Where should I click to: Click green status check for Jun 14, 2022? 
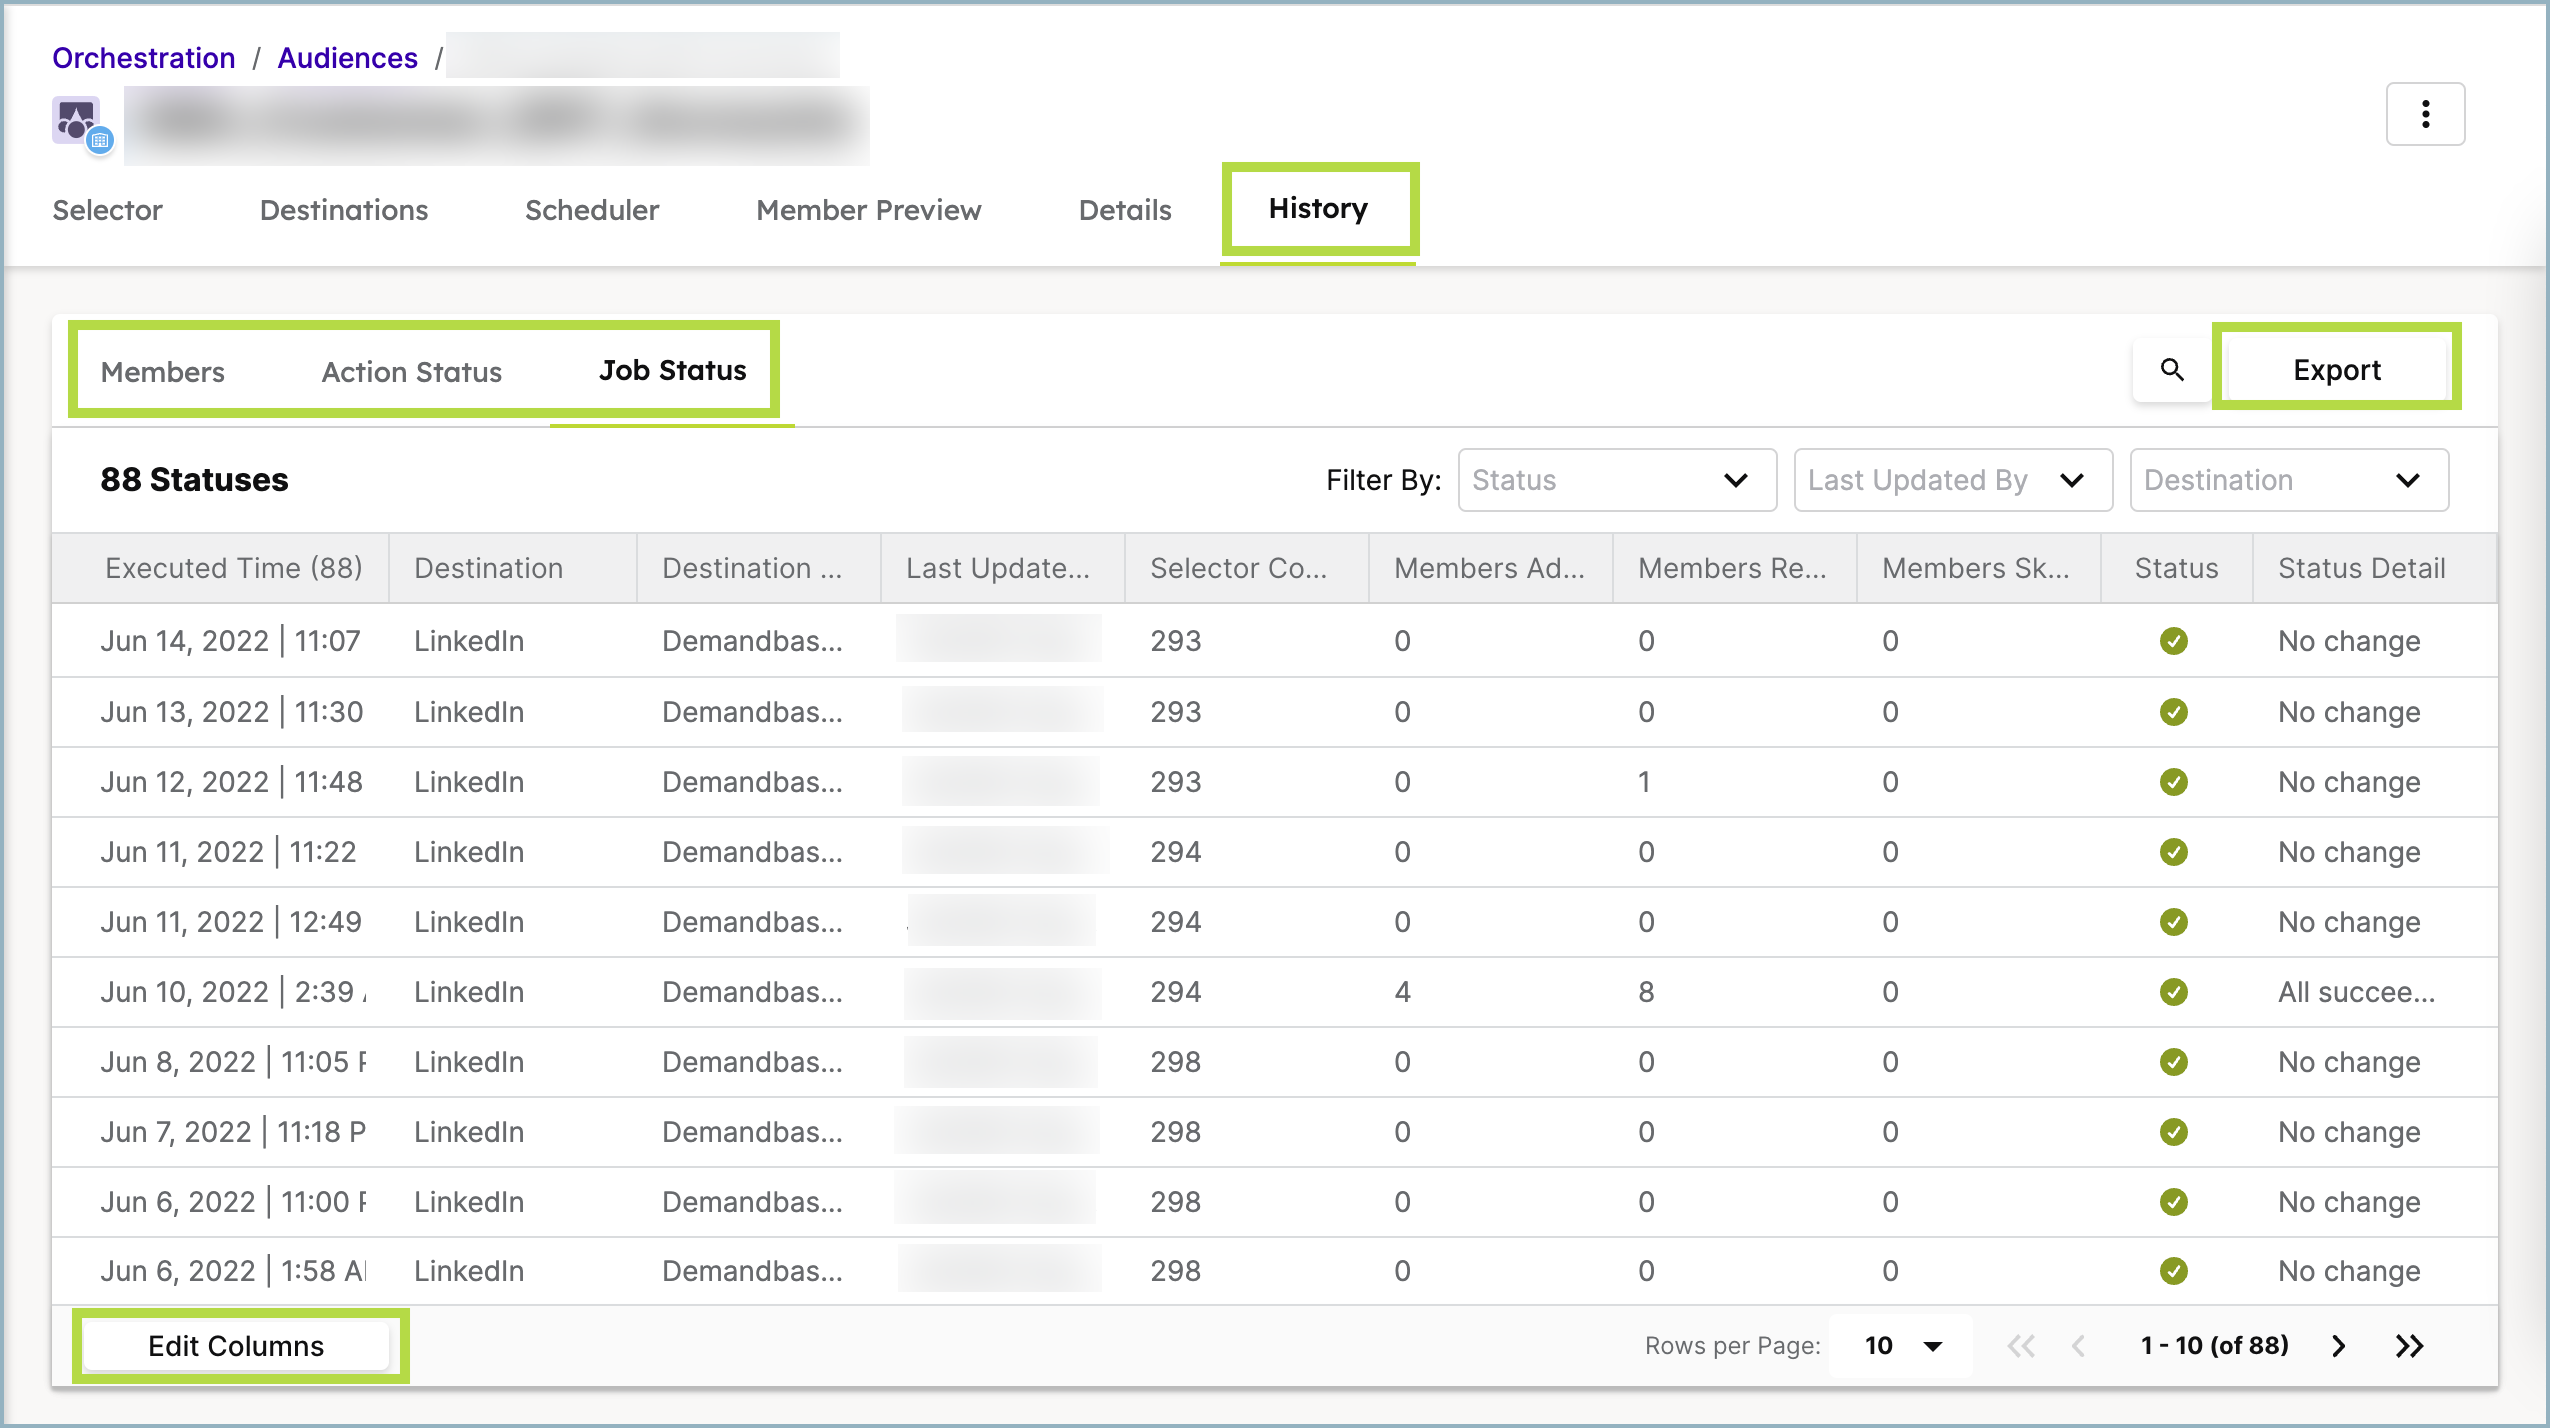tap(2173, 641)
